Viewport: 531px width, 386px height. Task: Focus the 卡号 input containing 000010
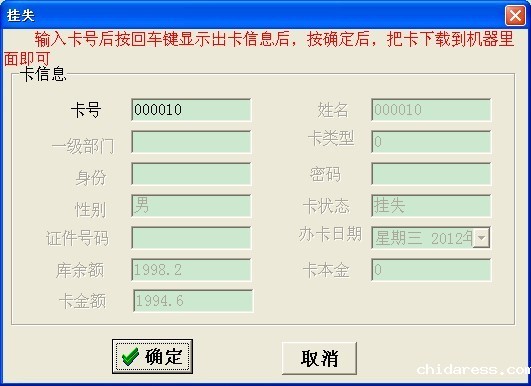pos(191,110)
